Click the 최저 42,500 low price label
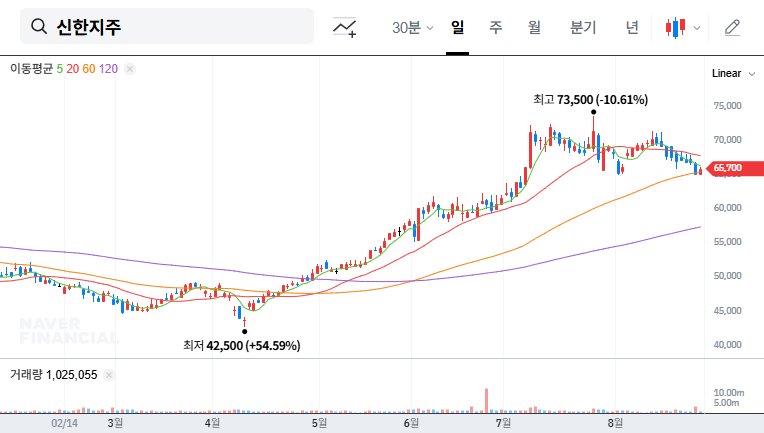Image resolution: width=764 pixels, height=433 pixels. (x=242, y=346)
